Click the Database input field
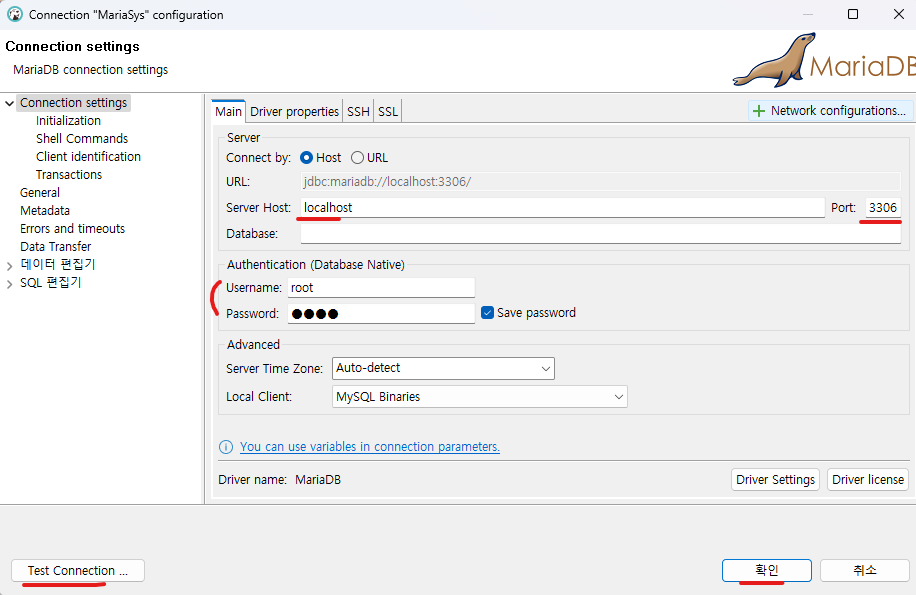Image resolution: width=916 pixels, height=595 pixels. click(x=601, y=234)
